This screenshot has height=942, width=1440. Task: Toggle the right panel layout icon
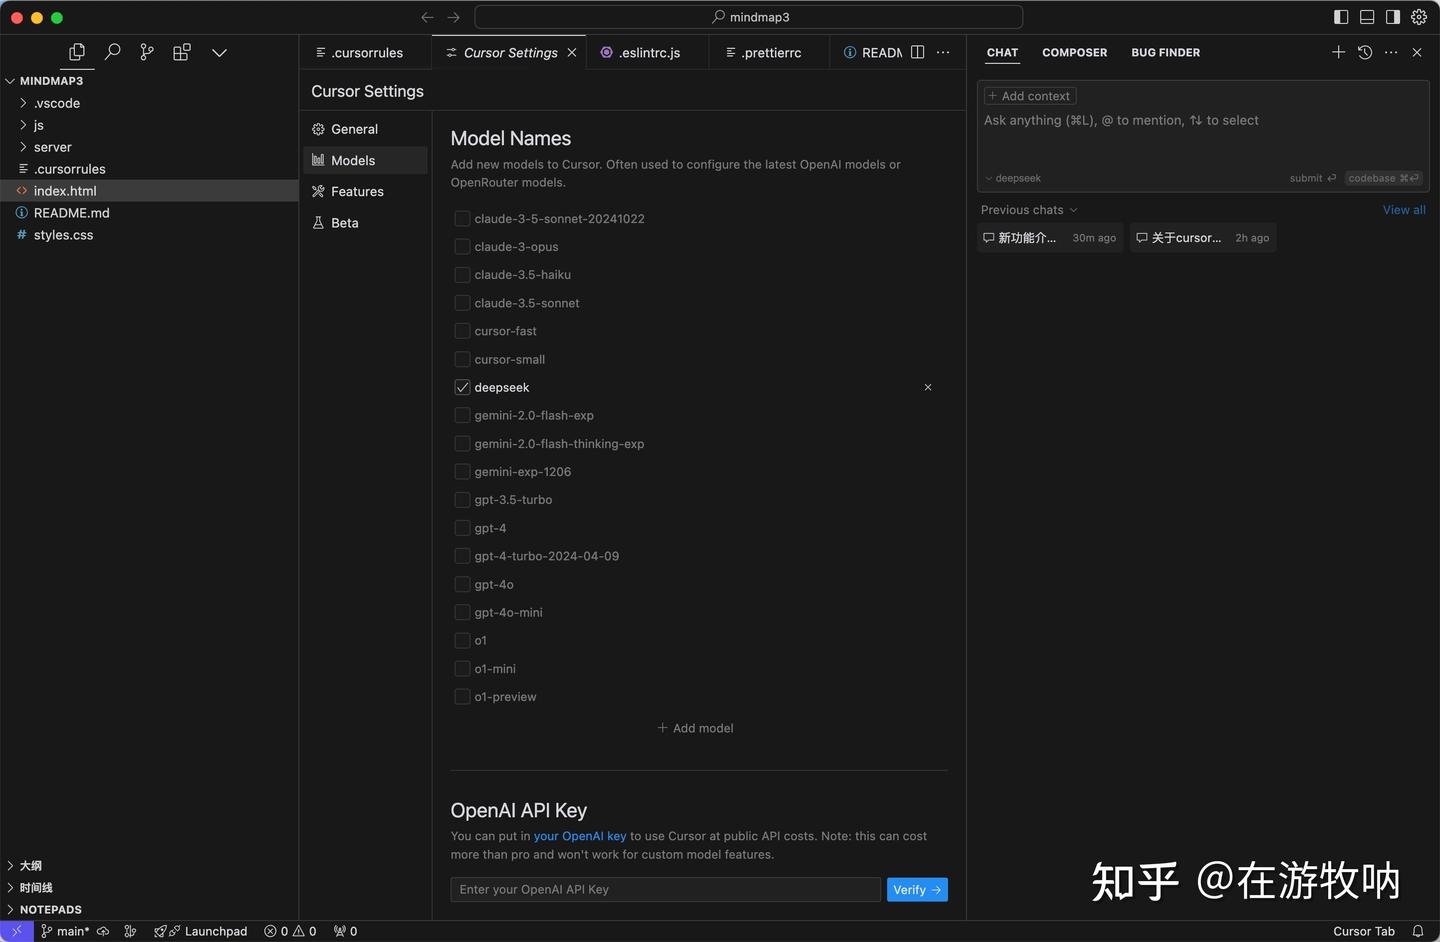pyautogui.click(x=1392, y=17)
